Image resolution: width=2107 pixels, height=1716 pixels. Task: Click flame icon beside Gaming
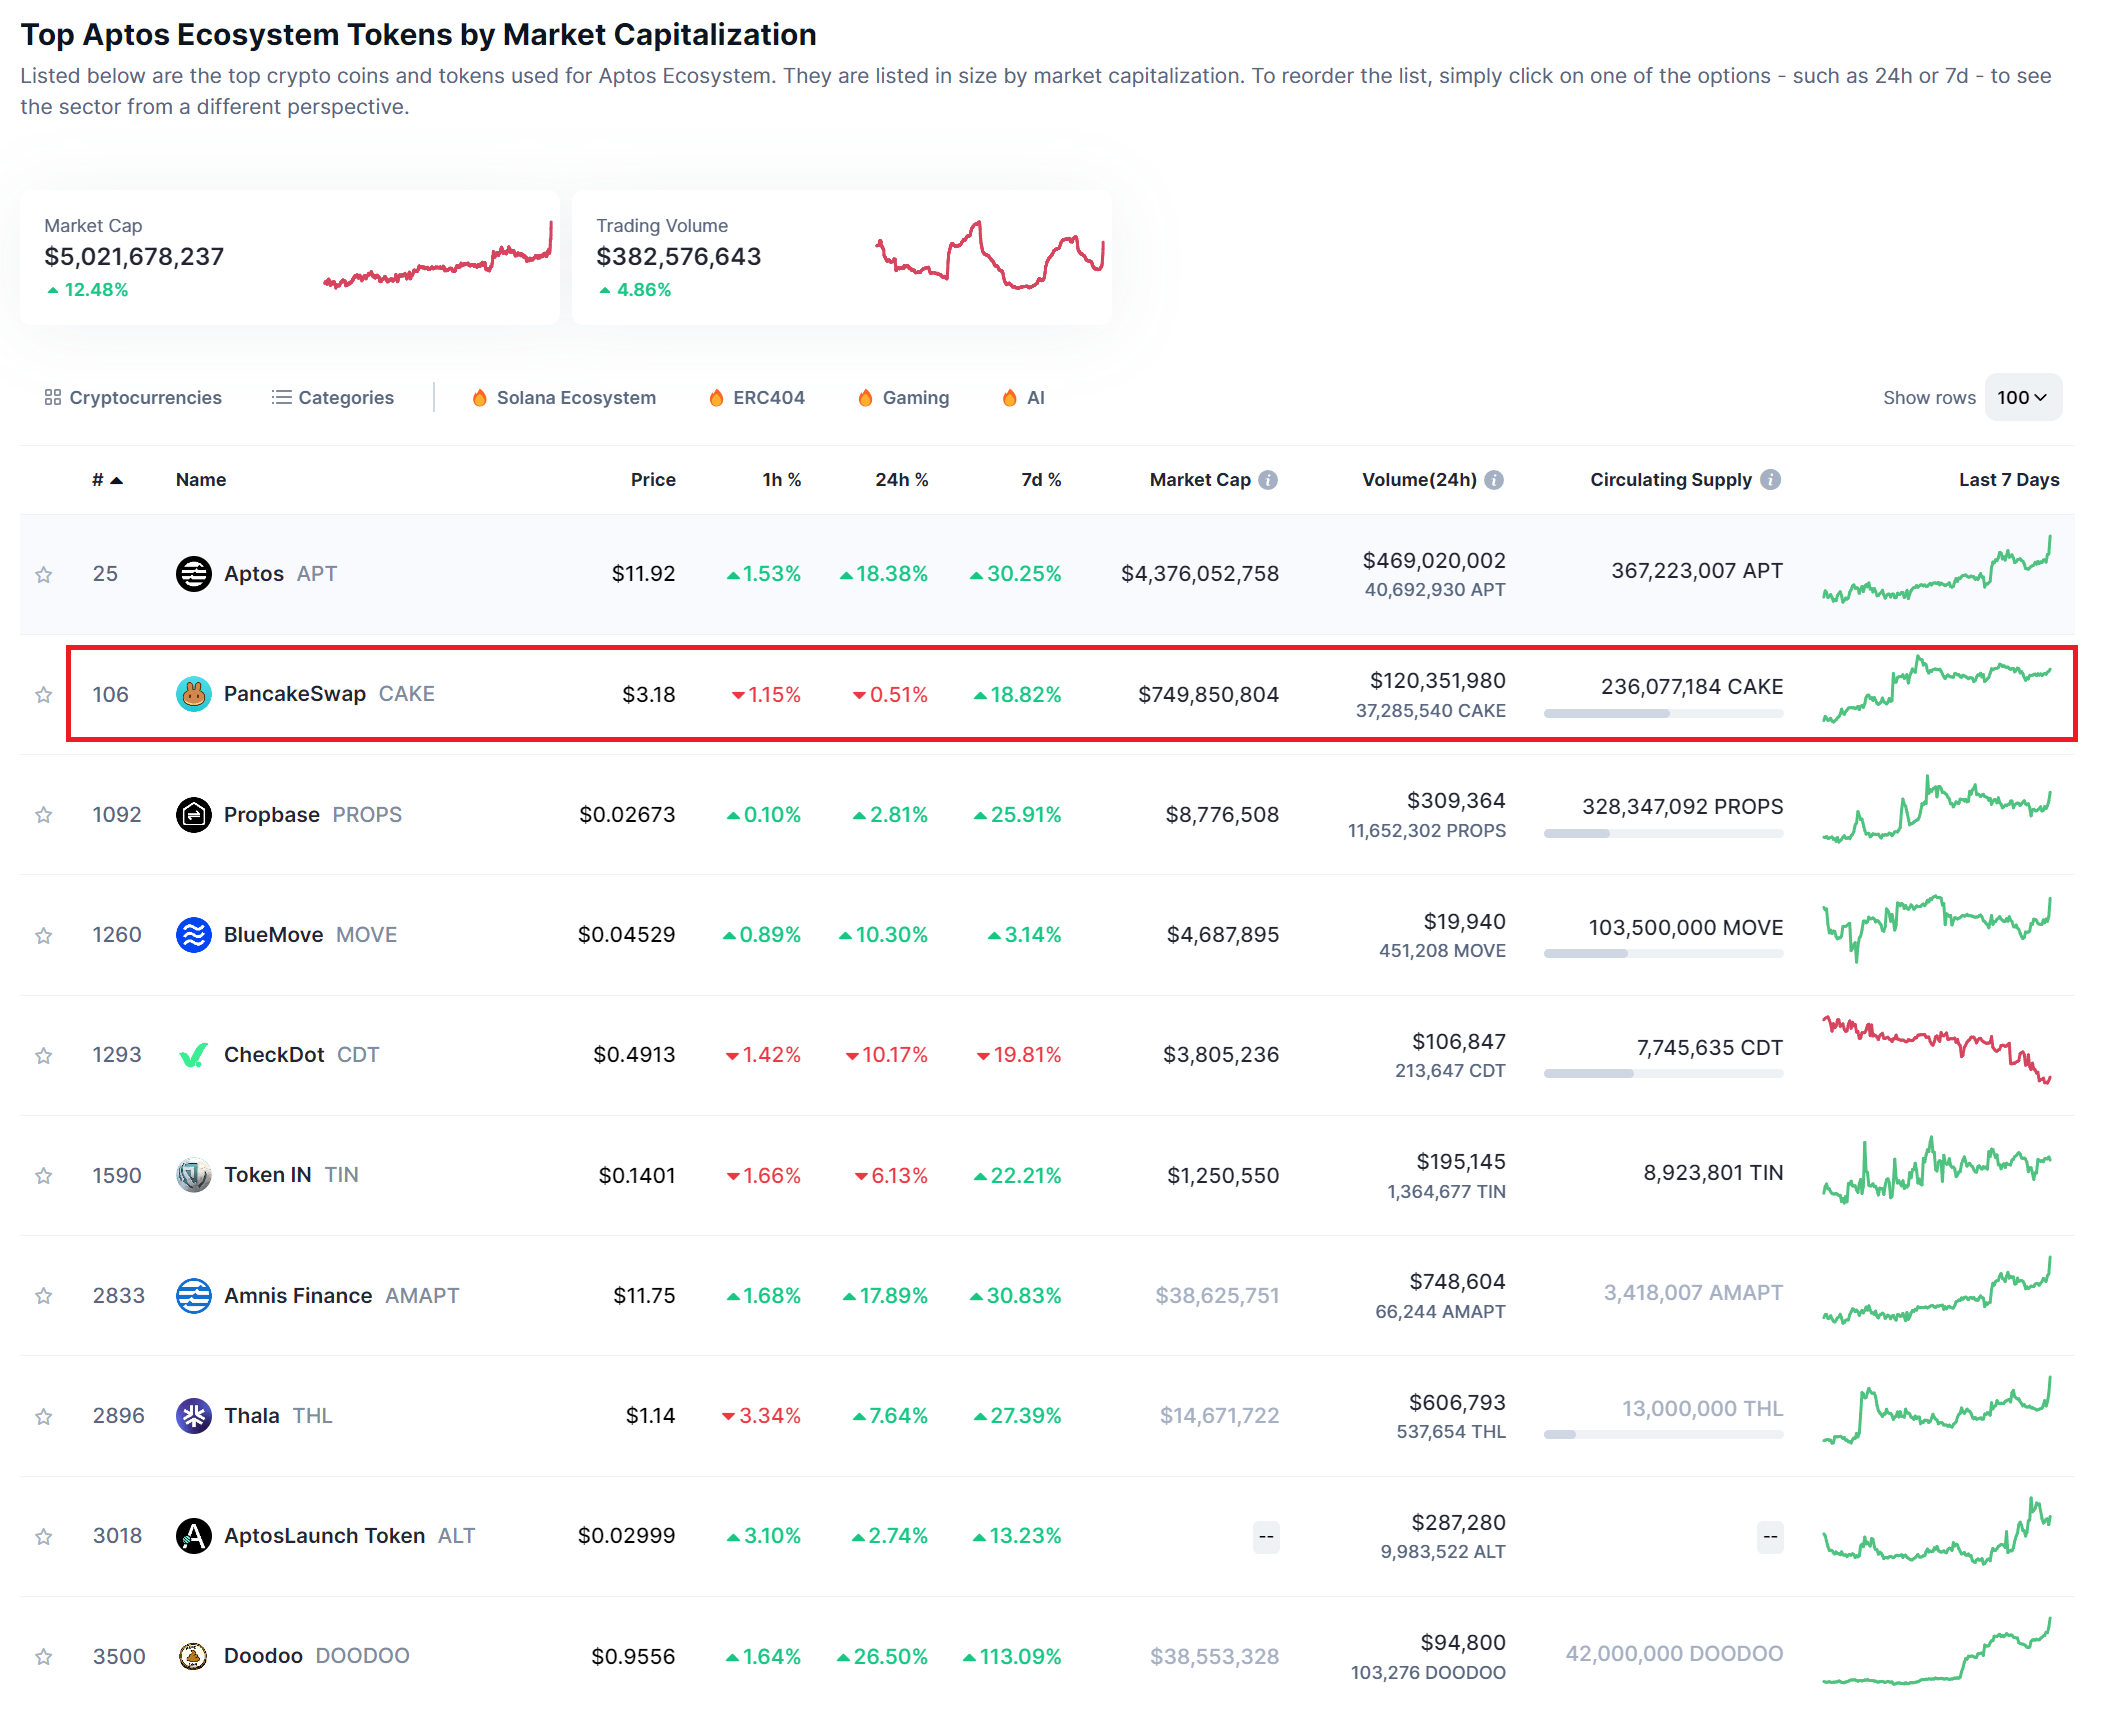tap(865, 398)
